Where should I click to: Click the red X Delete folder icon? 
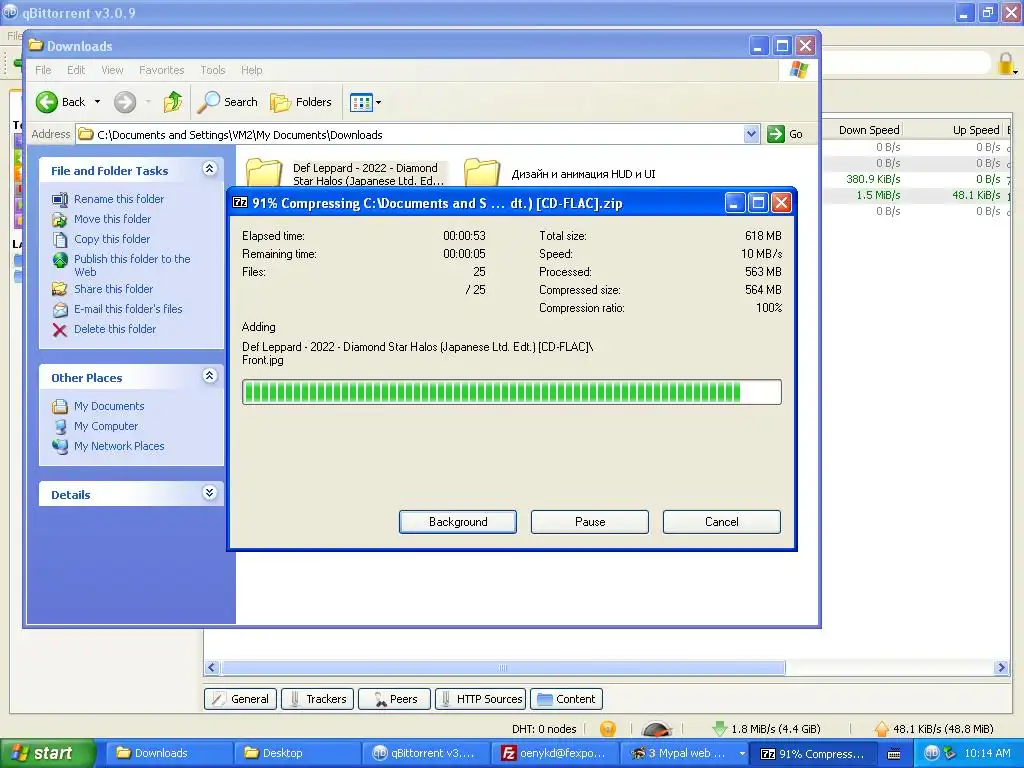59,330
